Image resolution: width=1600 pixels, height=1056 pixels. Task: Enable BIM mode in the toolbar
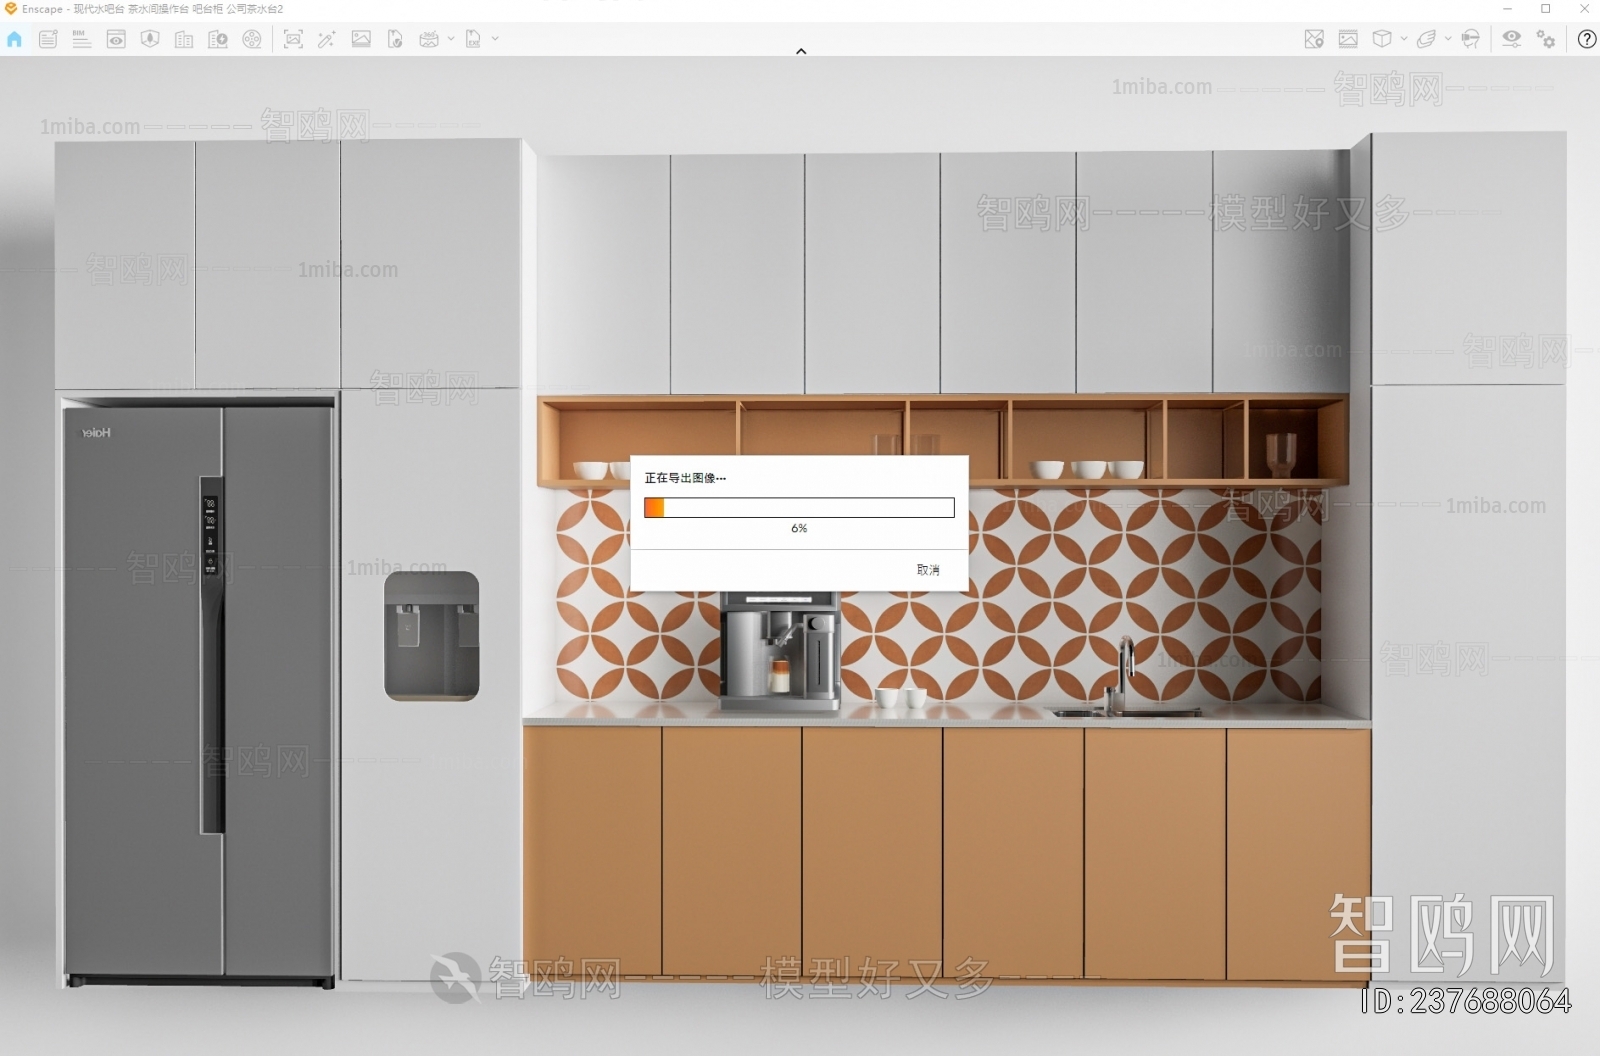click(80, 40)
